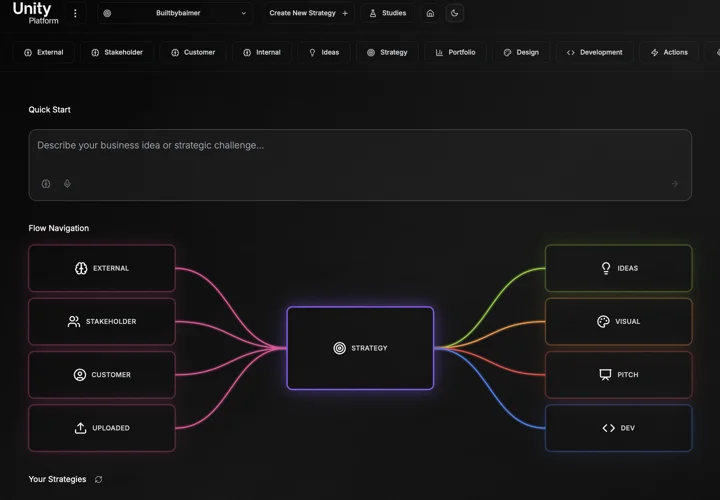
Task: Select the DEV flow node
Action: click(x=619, y=428)
